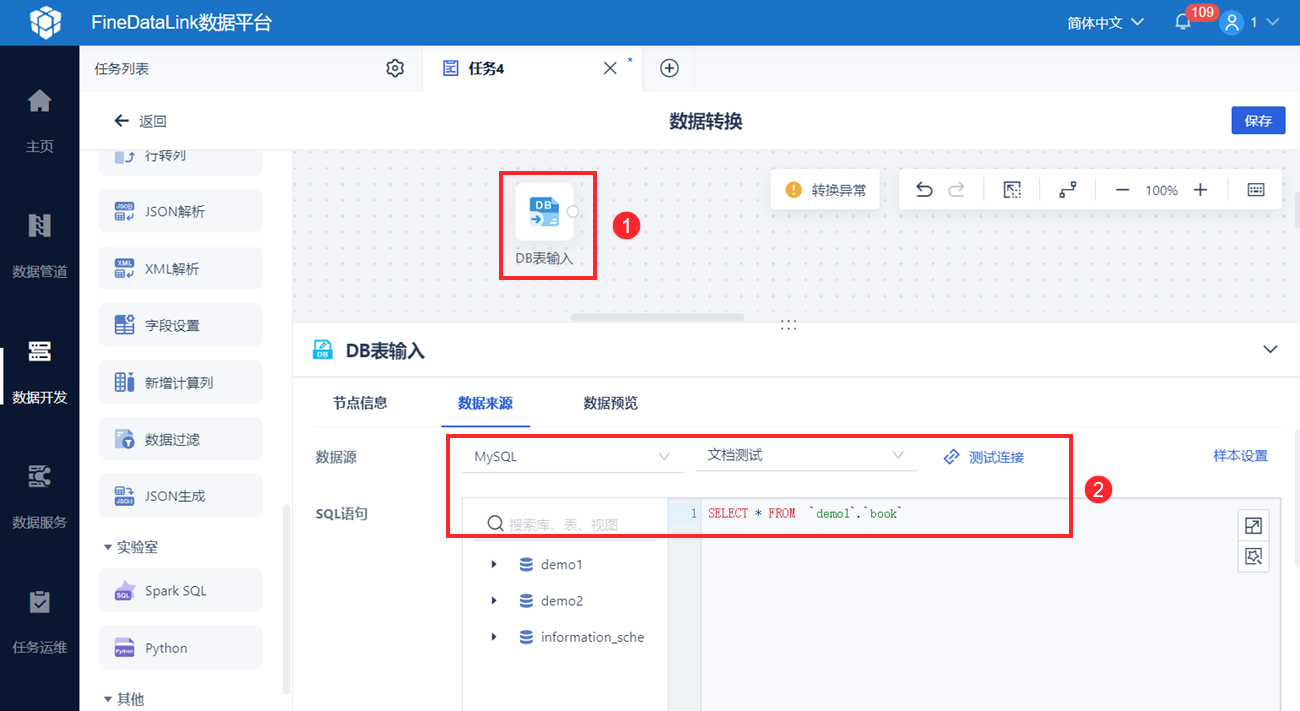Click the 保存 button
This screenshot has width=1300, height=711.
coord(1258,121)
